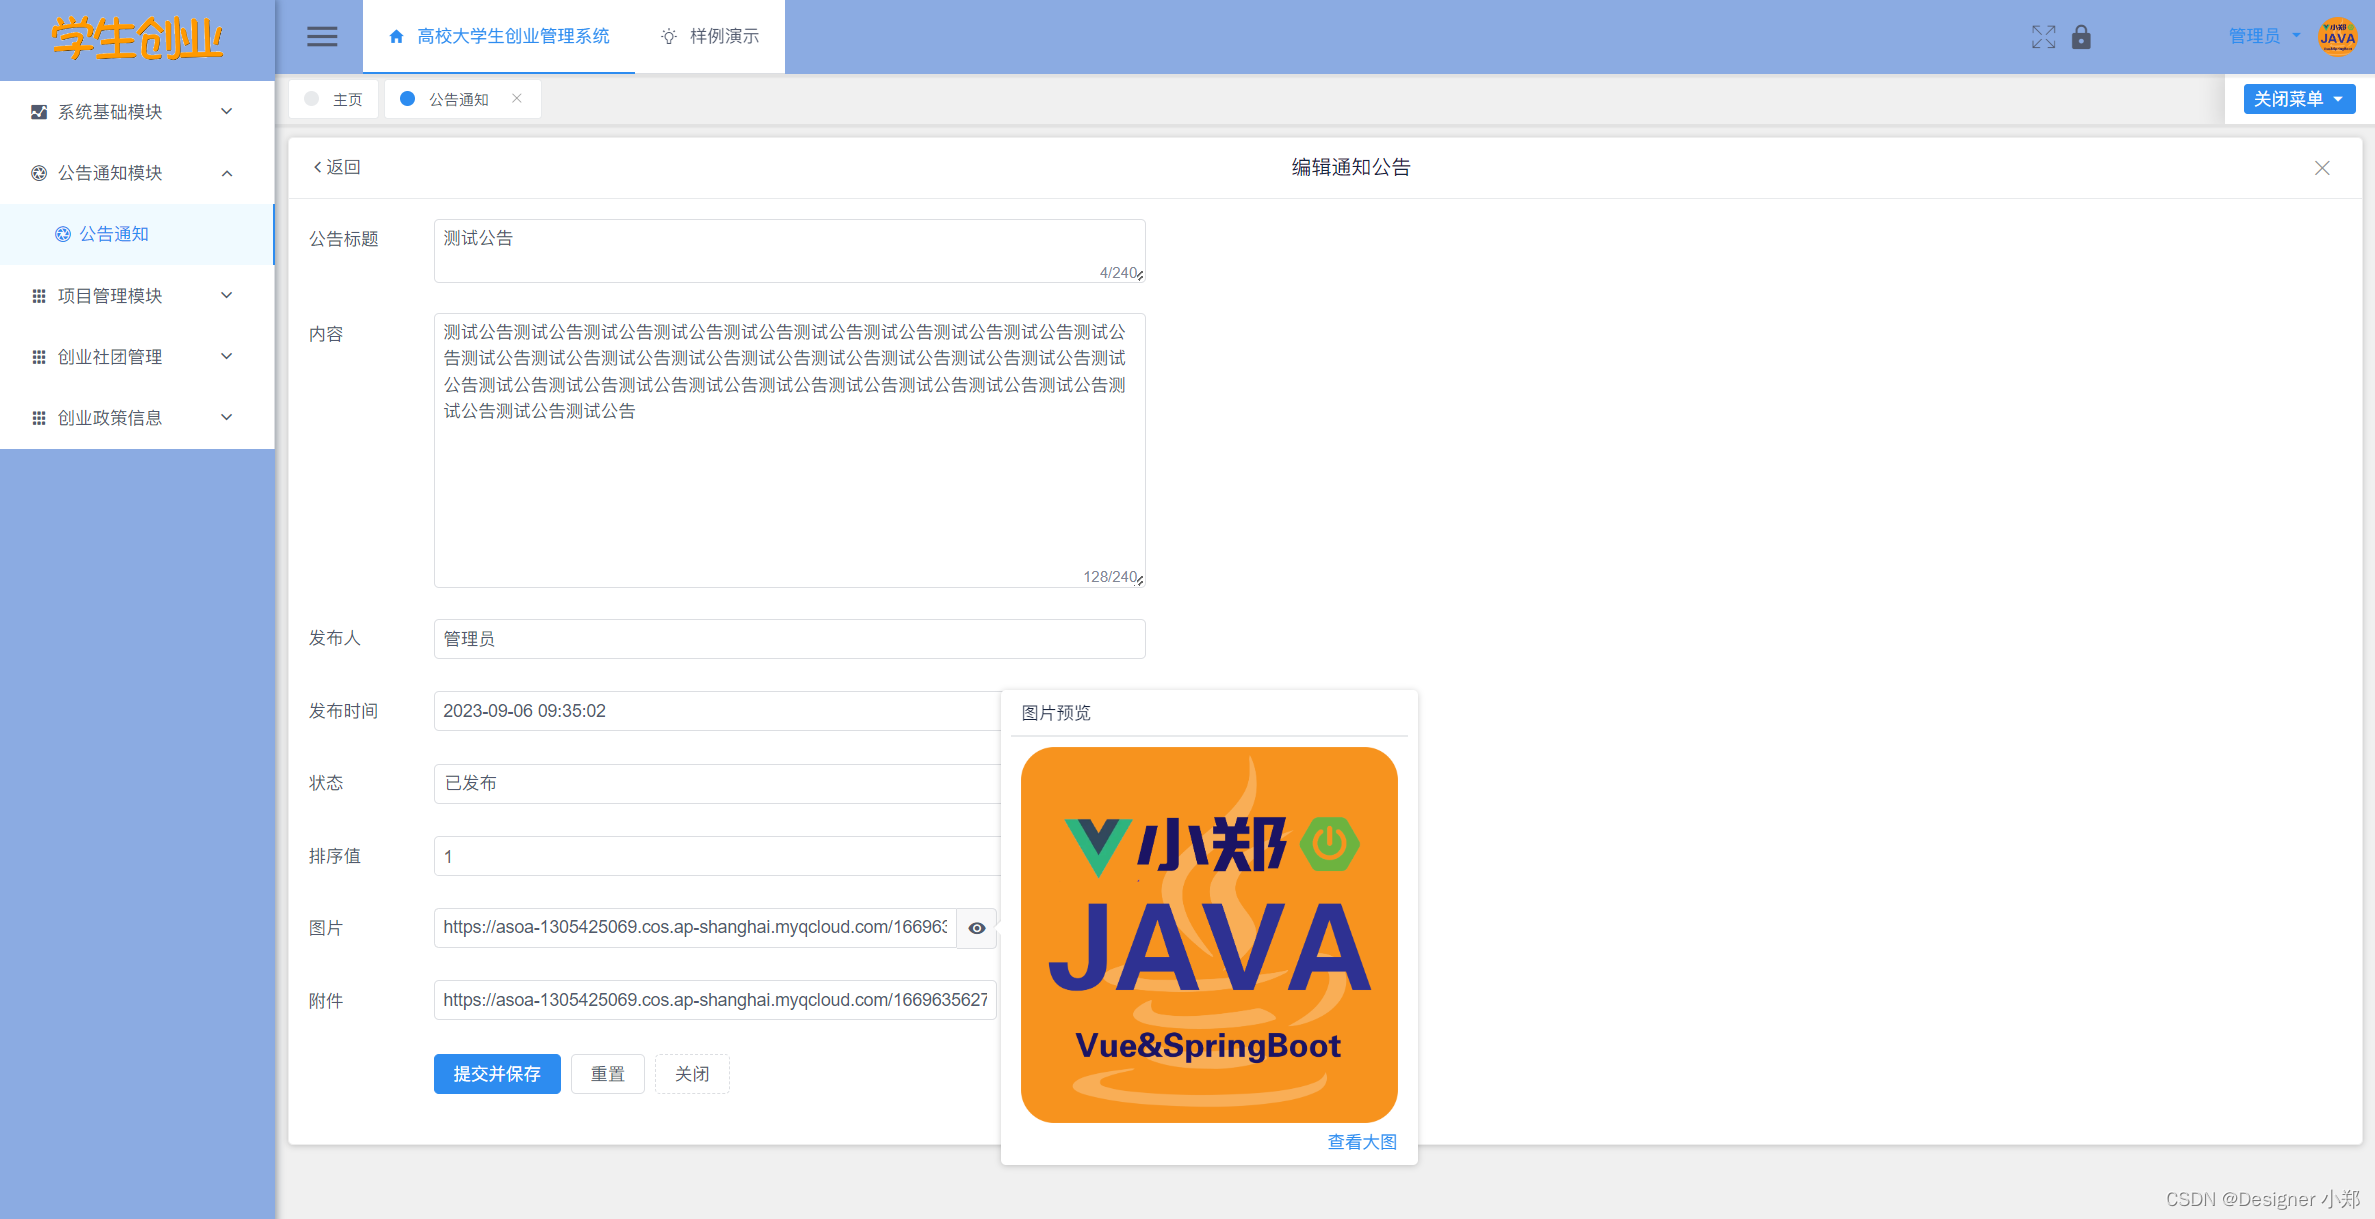Click the 项目管理模块 grid icon
Viewport: 2375px width, 1219px height.
click(x=38, y=295)
